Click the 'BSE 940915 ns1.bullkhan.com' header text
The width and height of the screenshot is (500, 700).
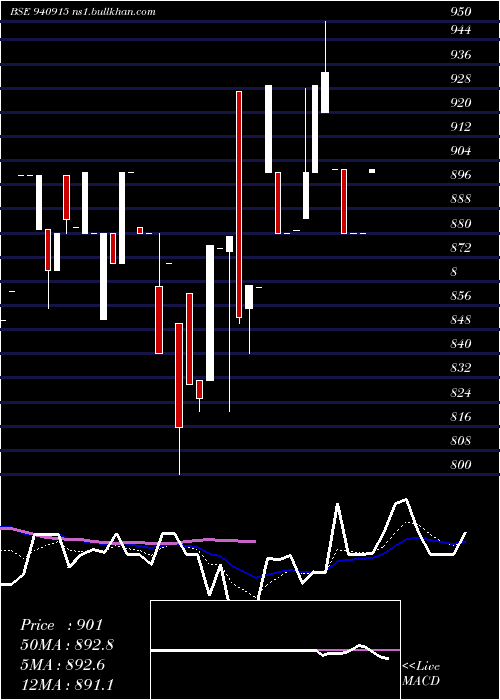83,12
